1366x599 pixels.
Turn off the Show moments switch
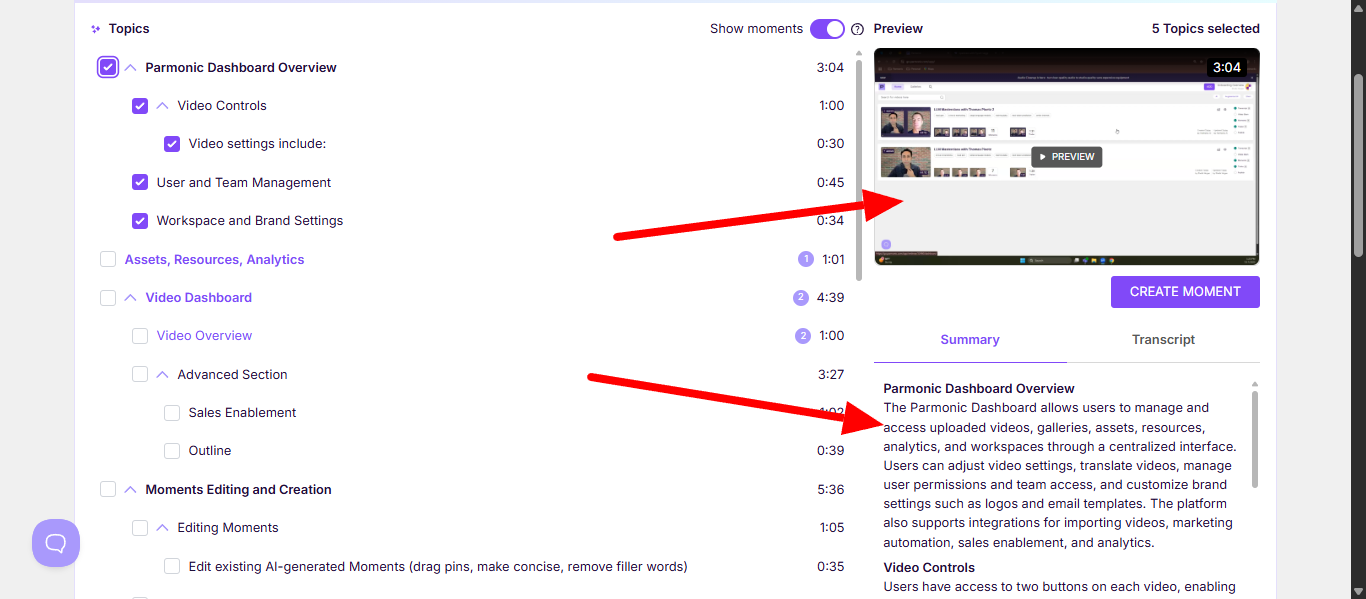point(827,29)
